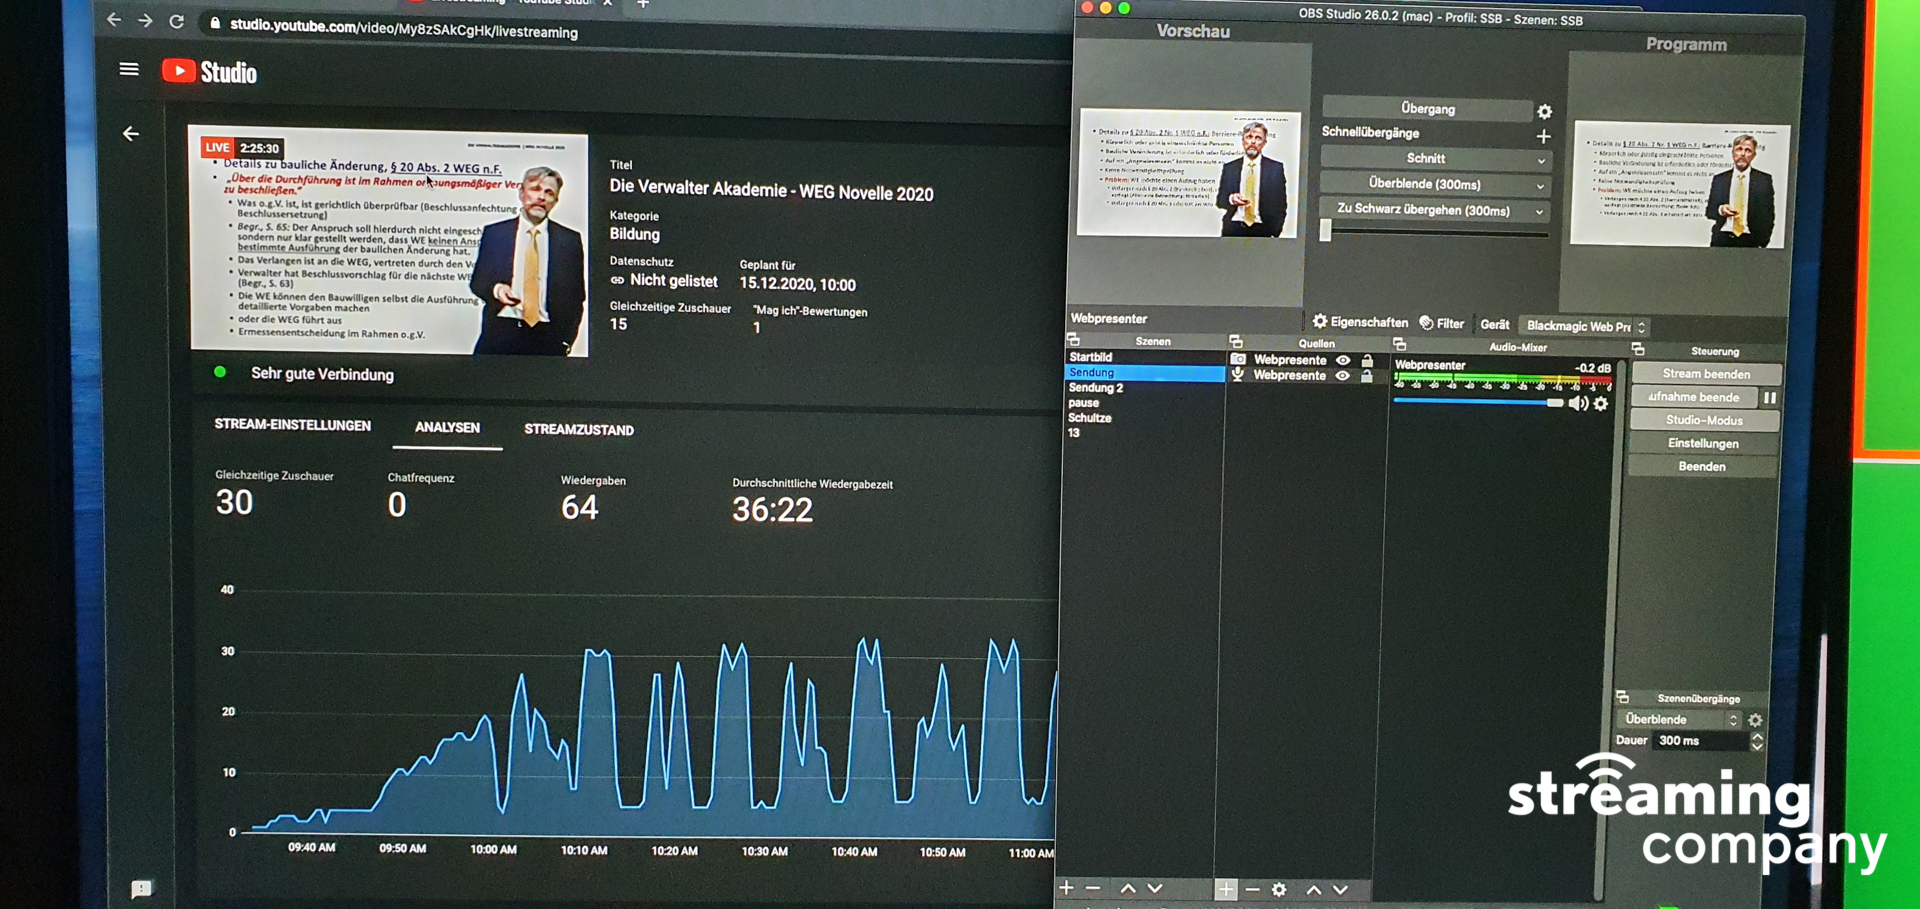This screenshot has height=909, width=1920.
Task: Add a quick transition with the plus icon
Action: click(x=1544, y=136)
